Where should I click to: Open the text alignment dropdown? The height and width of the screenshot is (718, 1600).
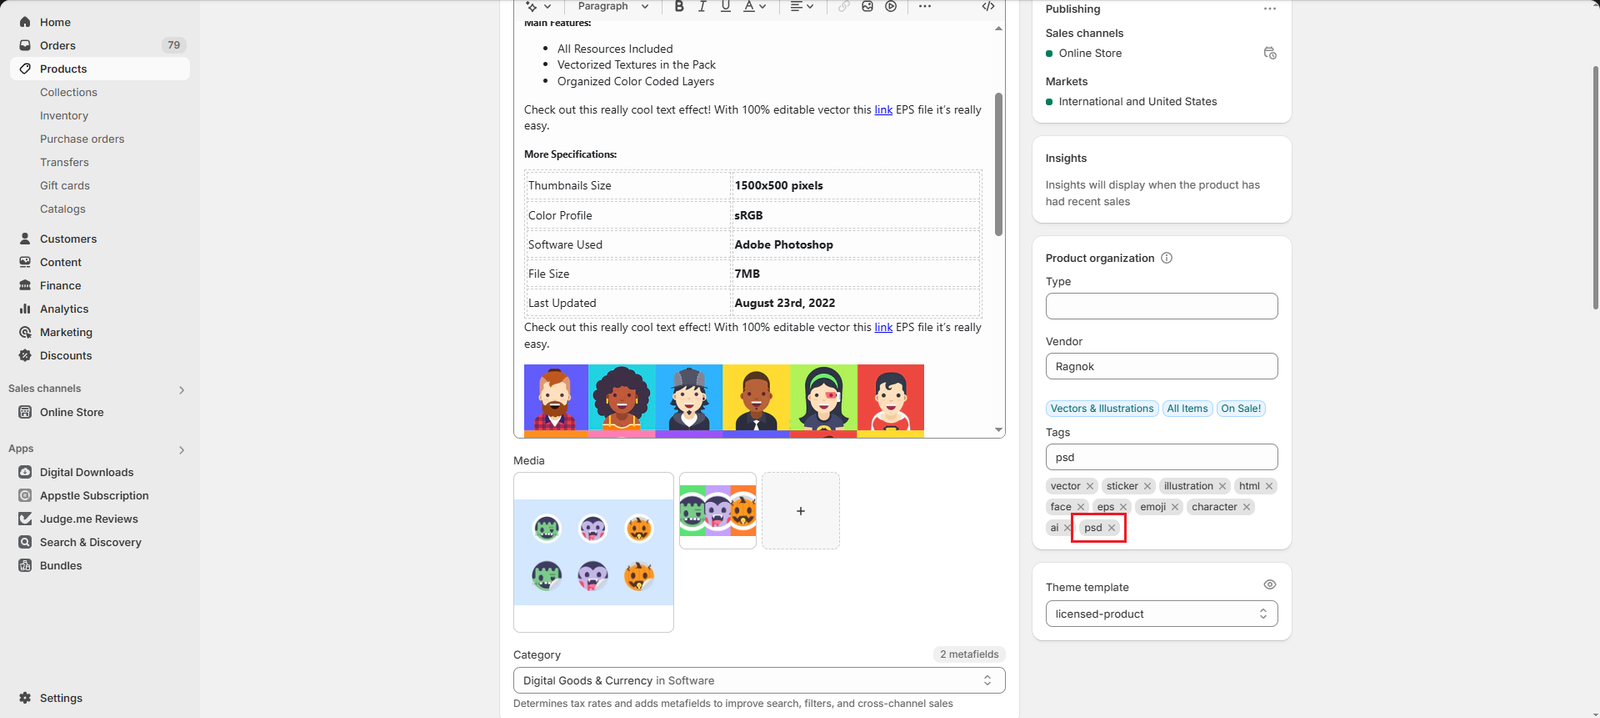point(802,6)
